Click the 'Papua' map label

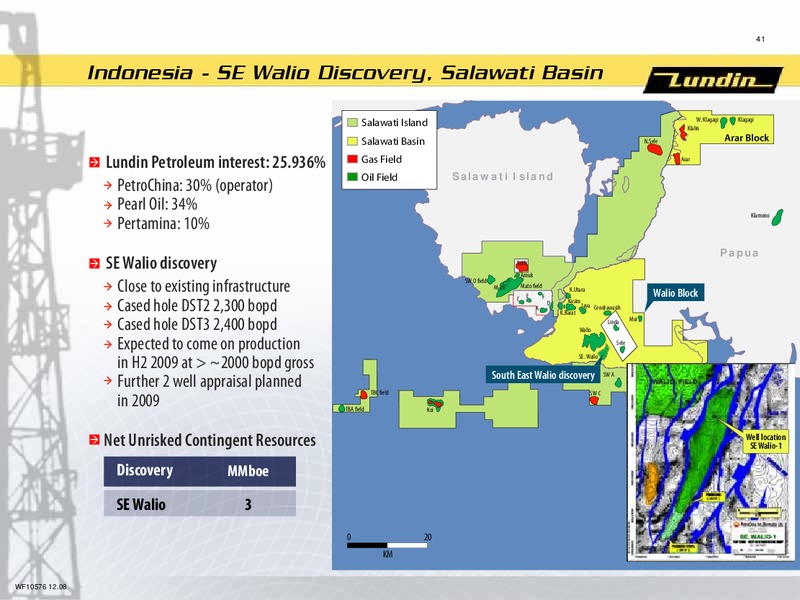(739, 253)
